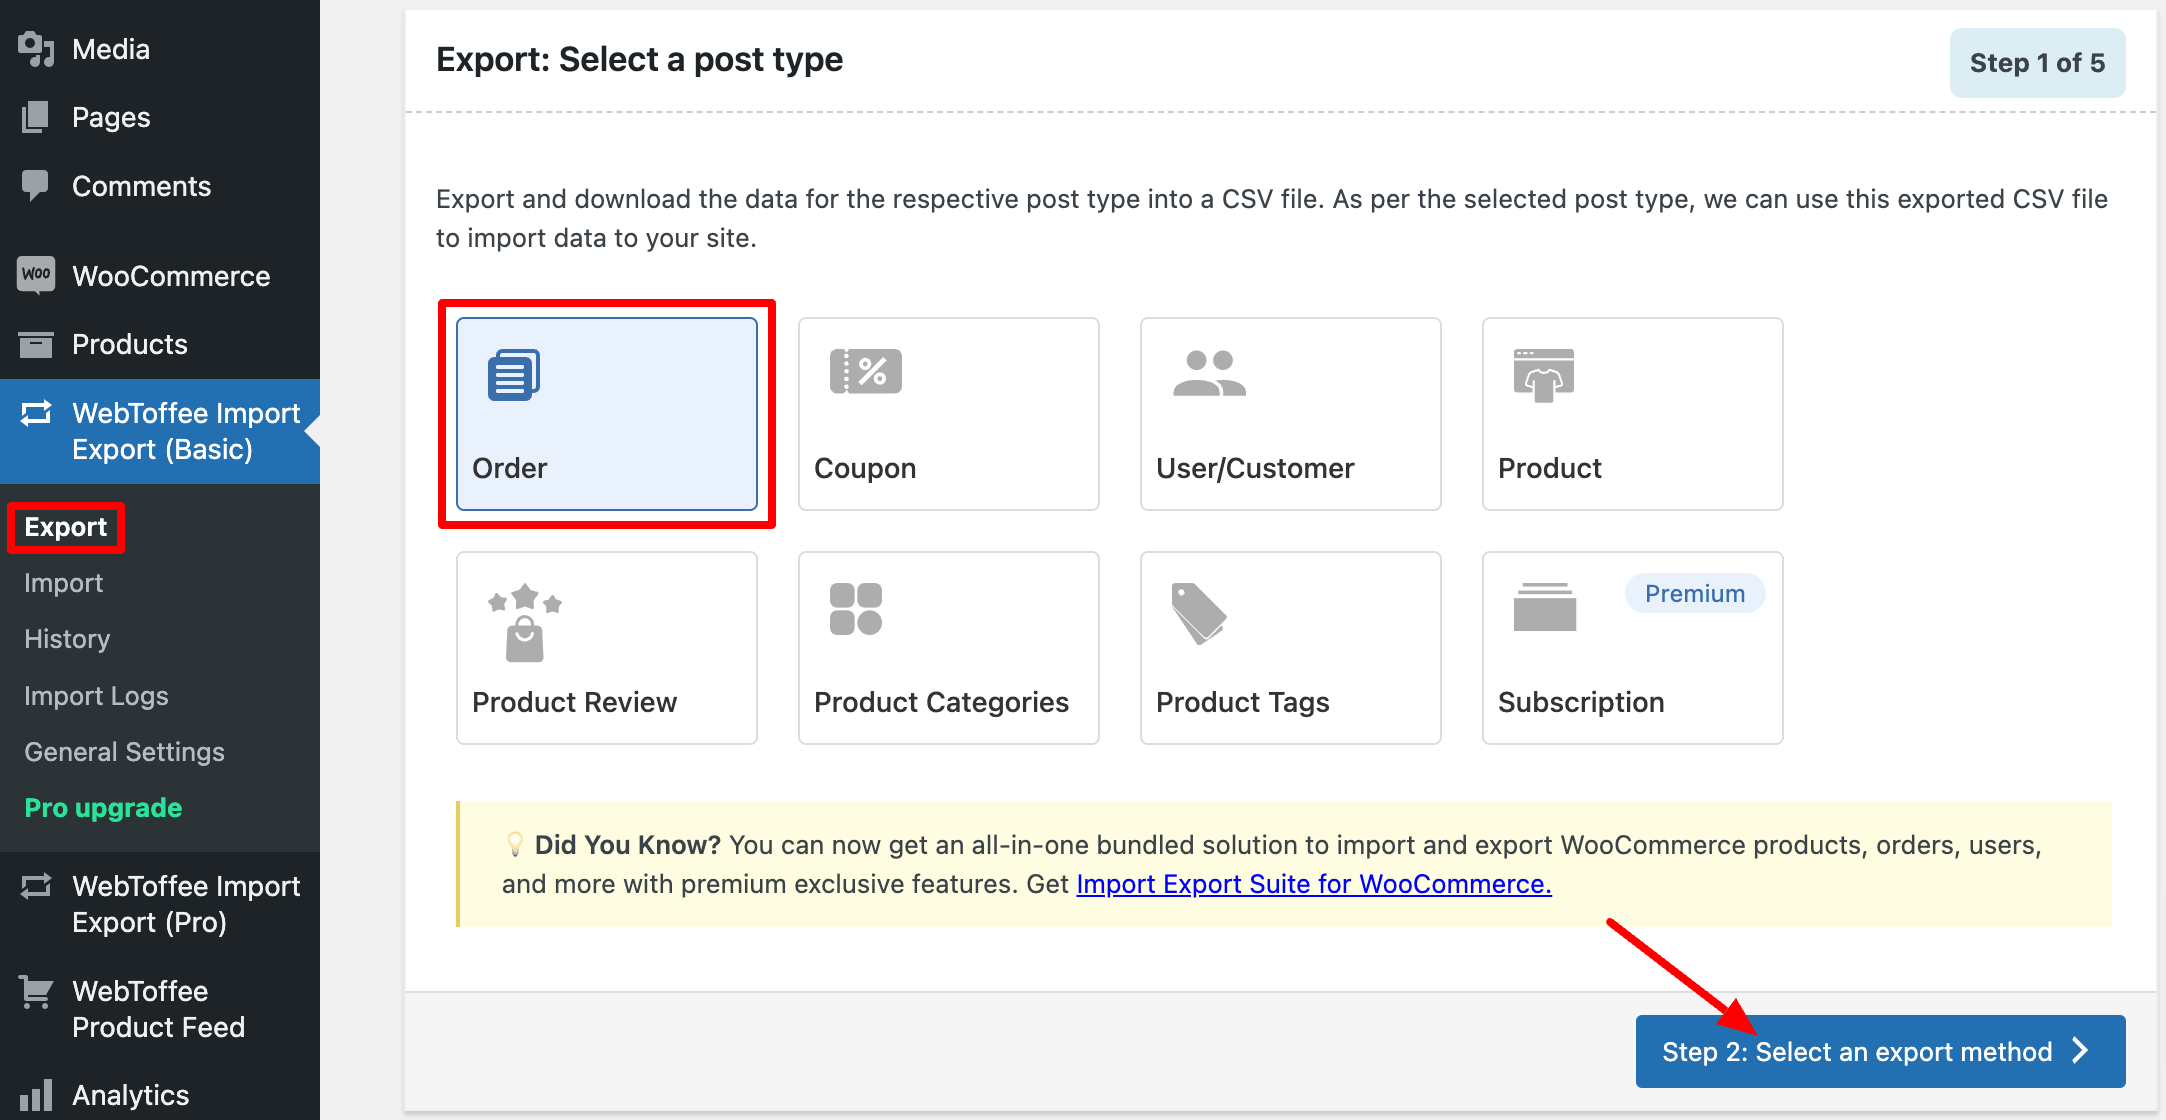Open WebToffee Import Export (Pro) menu
Viewport: 2166px width, 1120px height.
pos(160,904)
